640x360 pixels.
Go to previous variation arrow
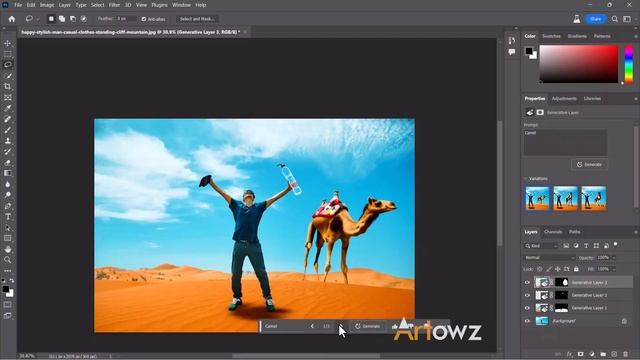click(312, 326)
